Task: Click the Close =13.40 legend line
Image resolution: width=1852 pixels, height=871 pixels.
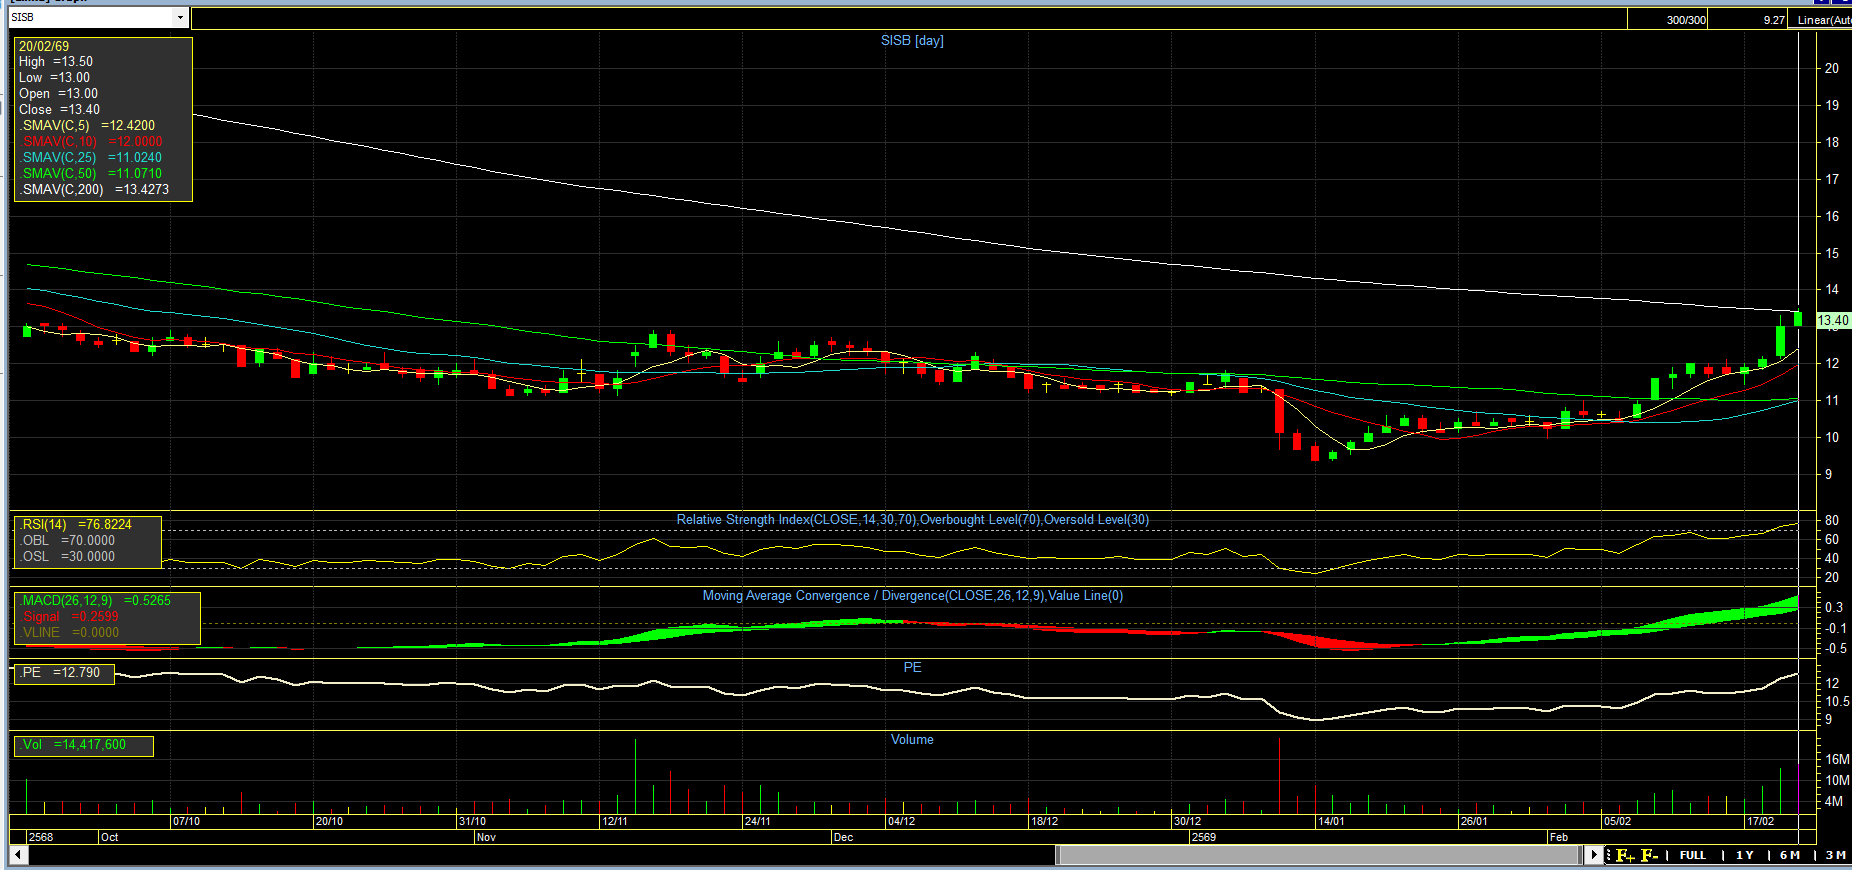Action: (x=59, y=109)
